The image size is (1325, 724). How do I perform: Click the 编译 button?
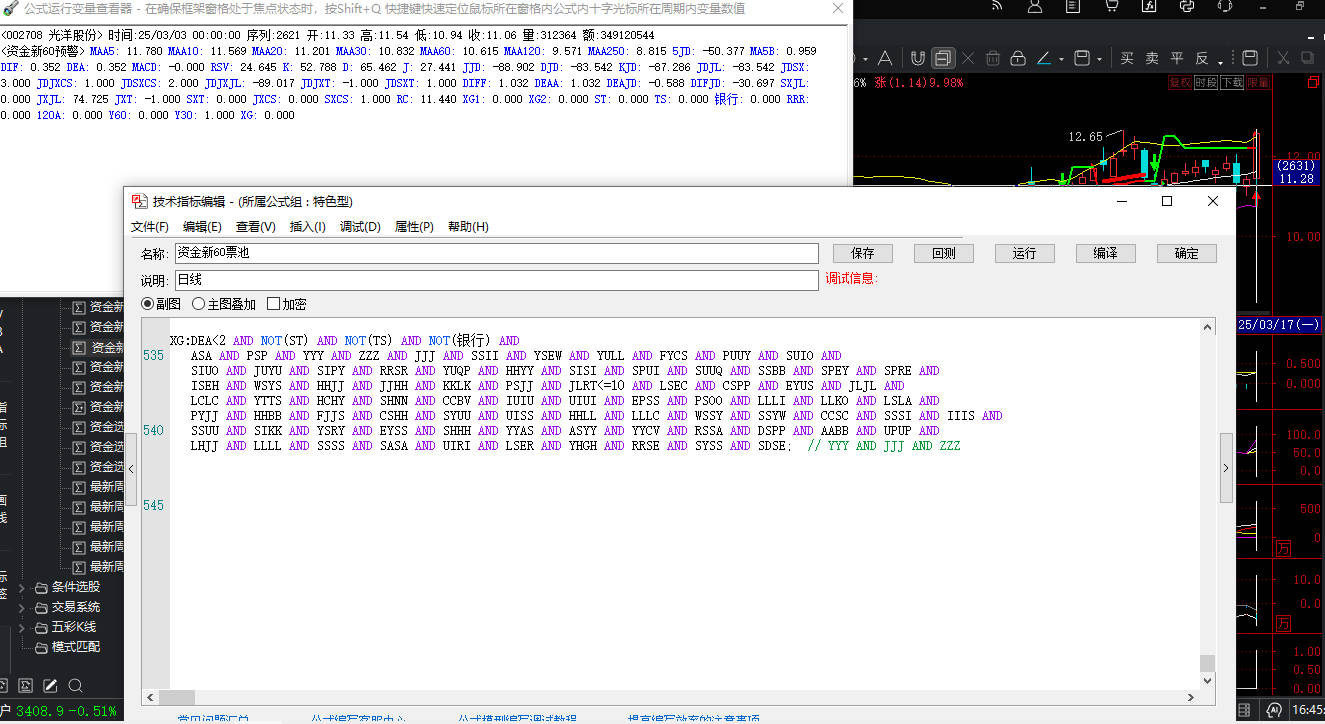point(1105,253)
